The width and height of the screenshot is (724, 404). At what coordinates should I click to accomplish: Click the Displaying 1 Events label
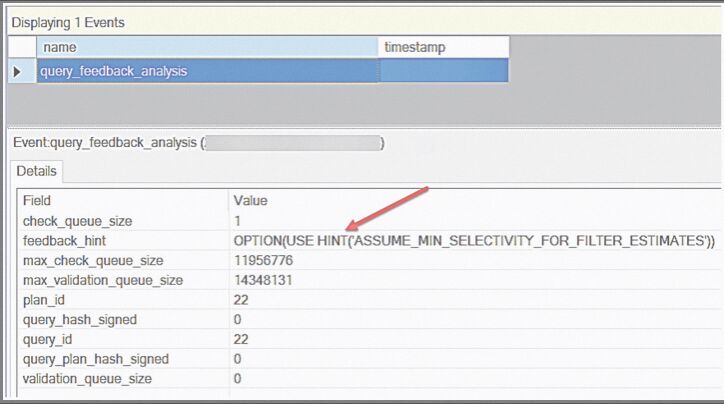[68, 23]
